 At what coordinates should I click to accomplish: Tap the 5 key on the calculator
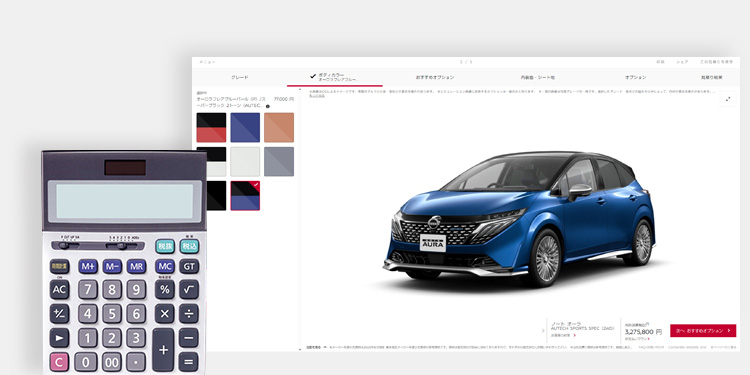112,313
